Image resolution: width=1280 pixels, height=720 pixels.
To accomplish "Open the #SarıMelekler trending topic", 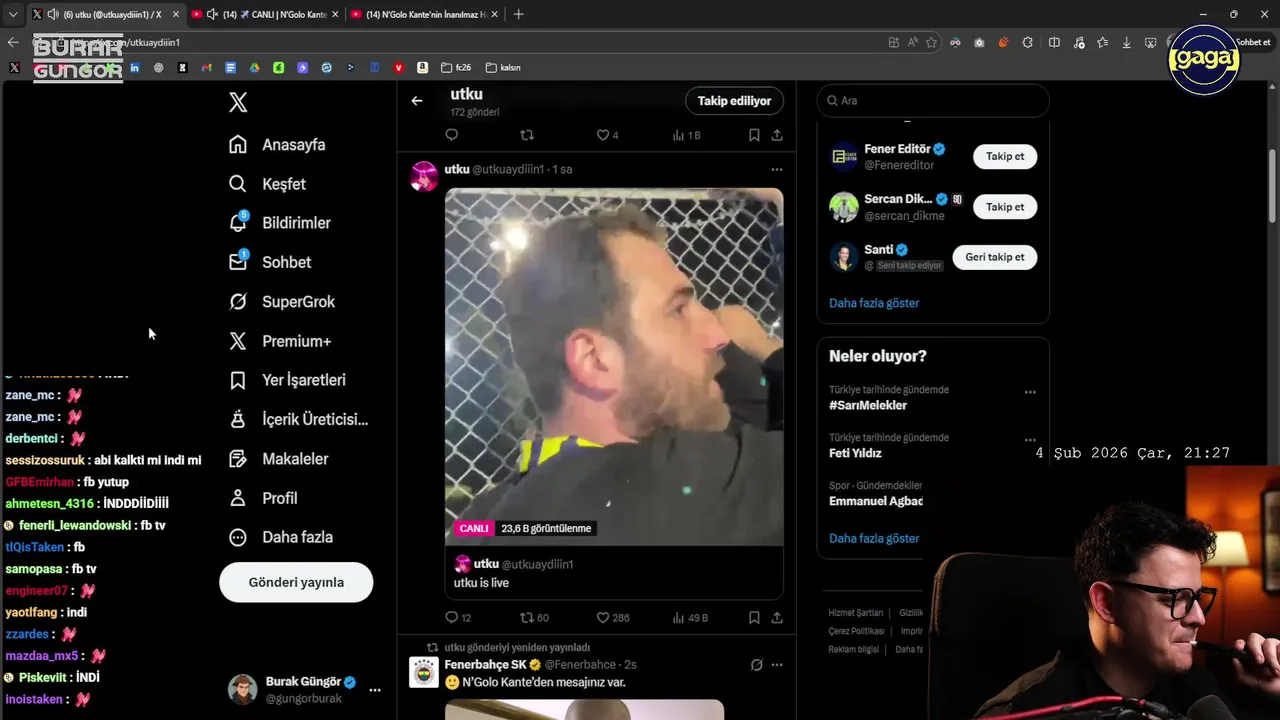I will (868, 405).
